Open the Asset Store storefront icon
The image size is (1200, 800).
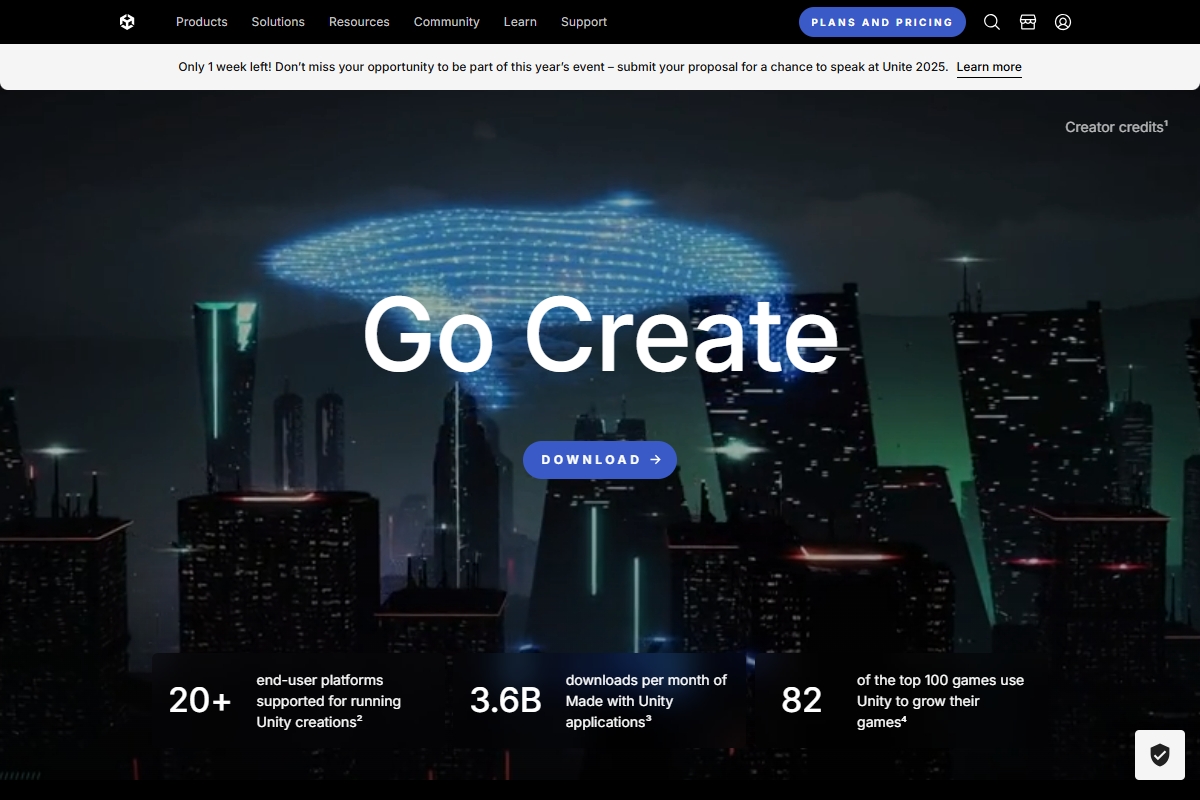1027,22
